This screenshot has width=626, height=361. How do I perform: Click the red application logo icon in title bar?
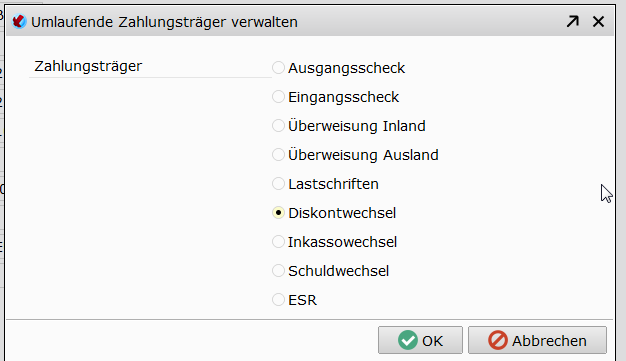19,22
